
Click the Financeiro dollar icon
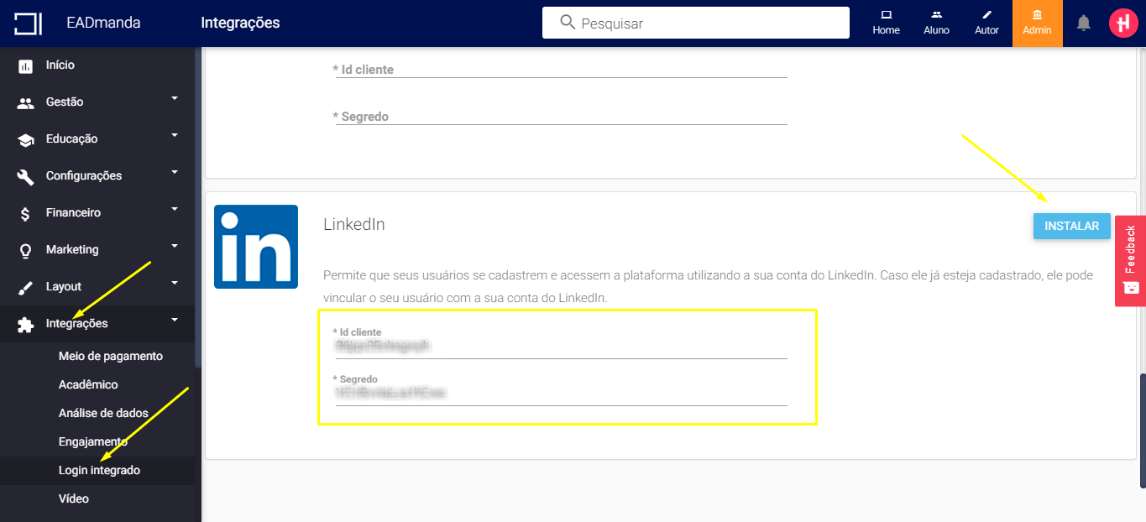[x=26, y=214]
